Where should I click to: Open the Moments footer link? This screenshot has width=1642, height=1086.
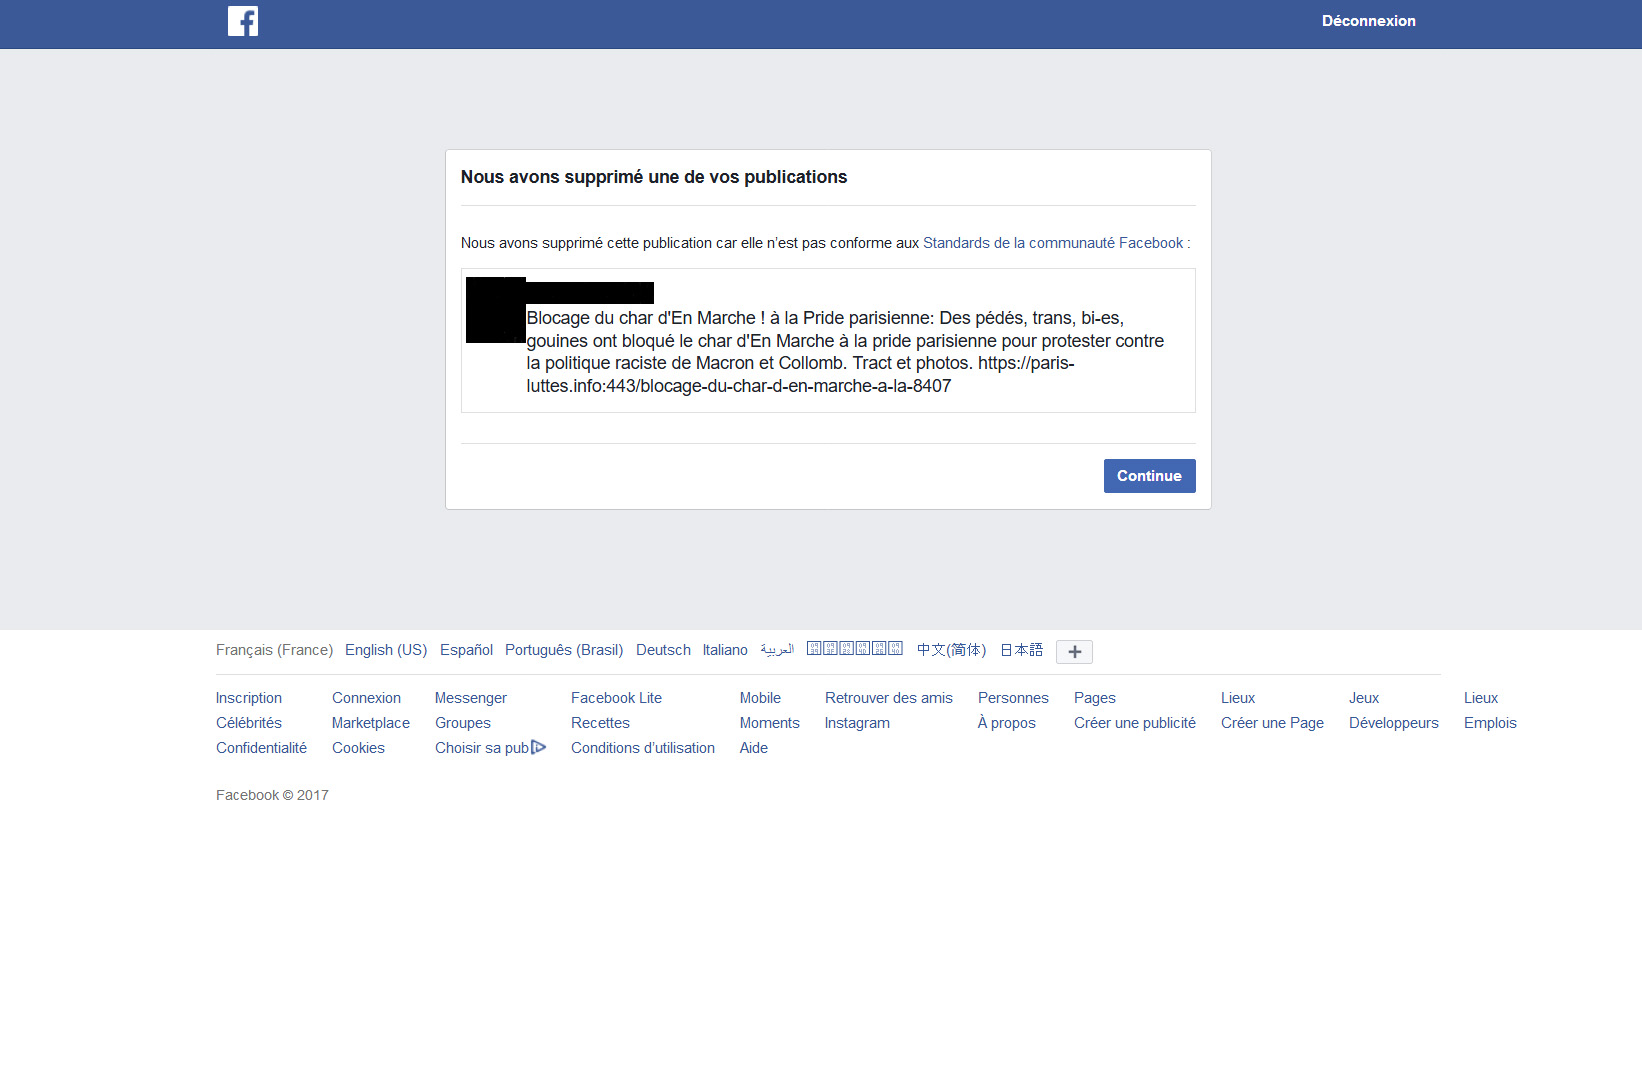coord(770,723)
